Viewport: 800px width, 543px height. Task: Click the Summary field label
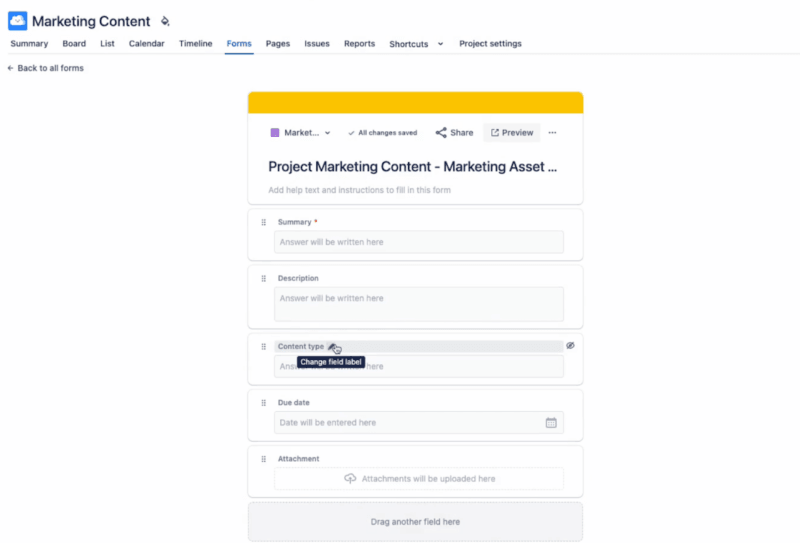[294, 223]
